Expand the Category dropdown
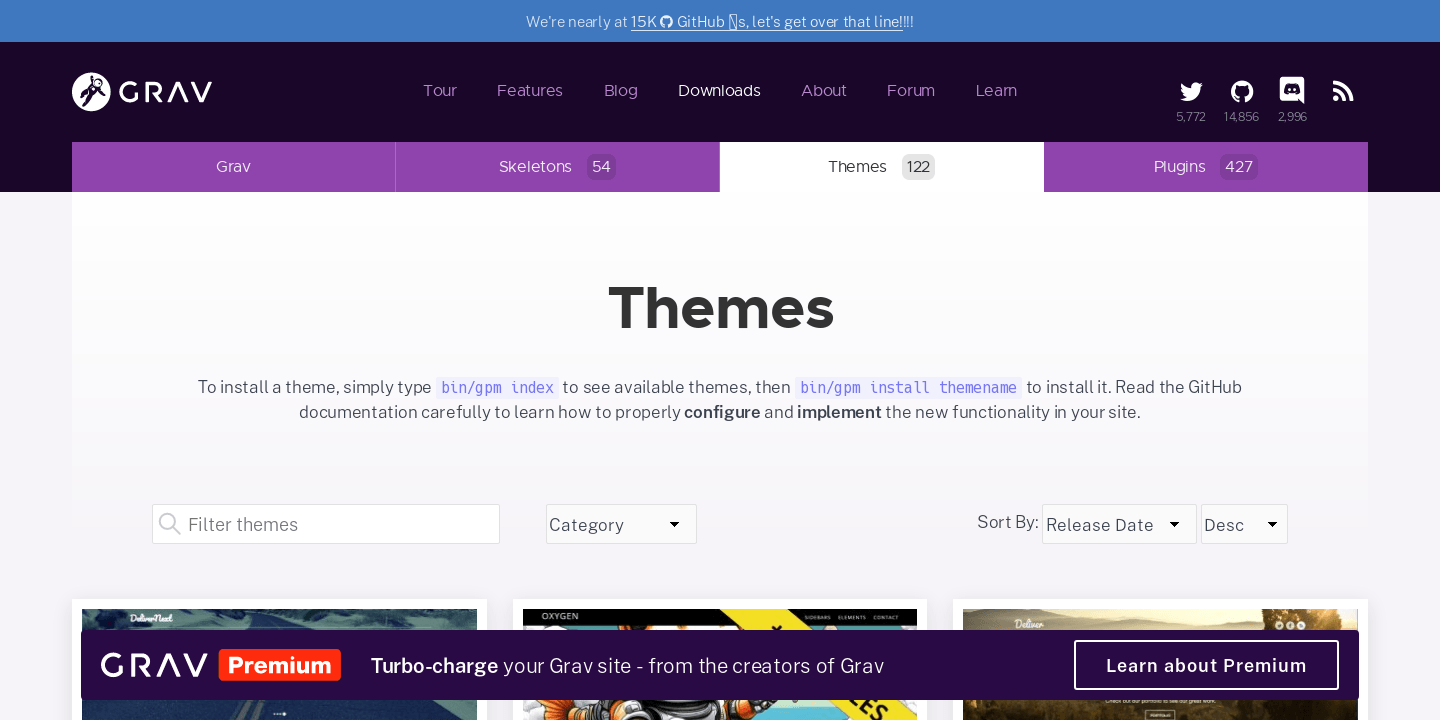 coord(621,524)
